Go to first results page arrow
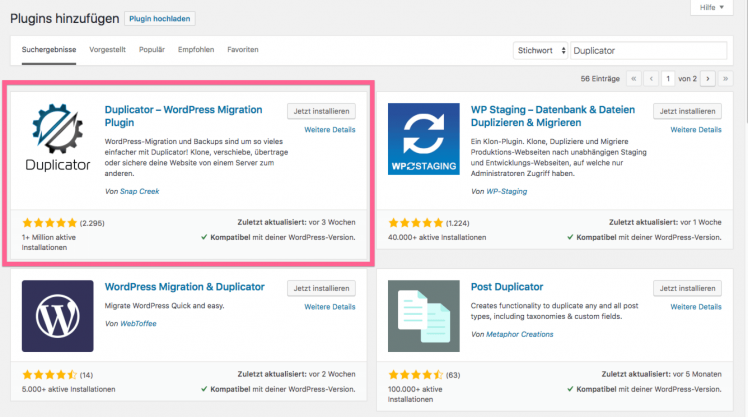Viewport: 748px width, 417px height. [x=634, y=79]
